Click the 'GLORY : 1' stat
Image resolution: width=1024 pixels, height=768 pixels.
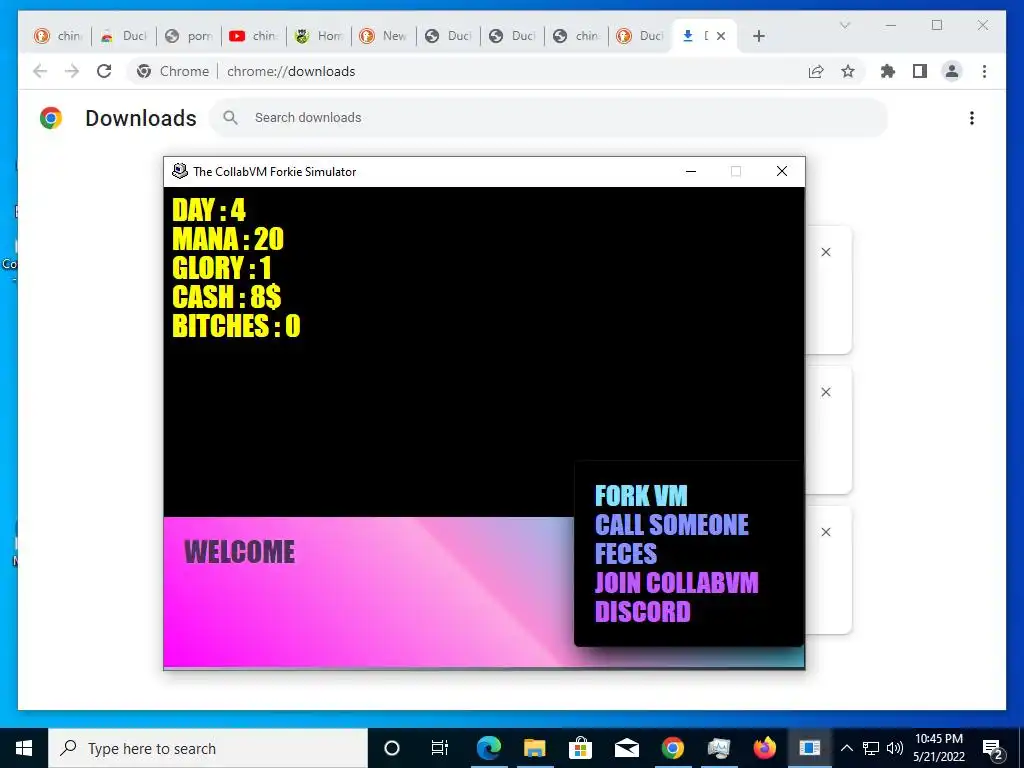pyautogui.click(x=221, y=268)
